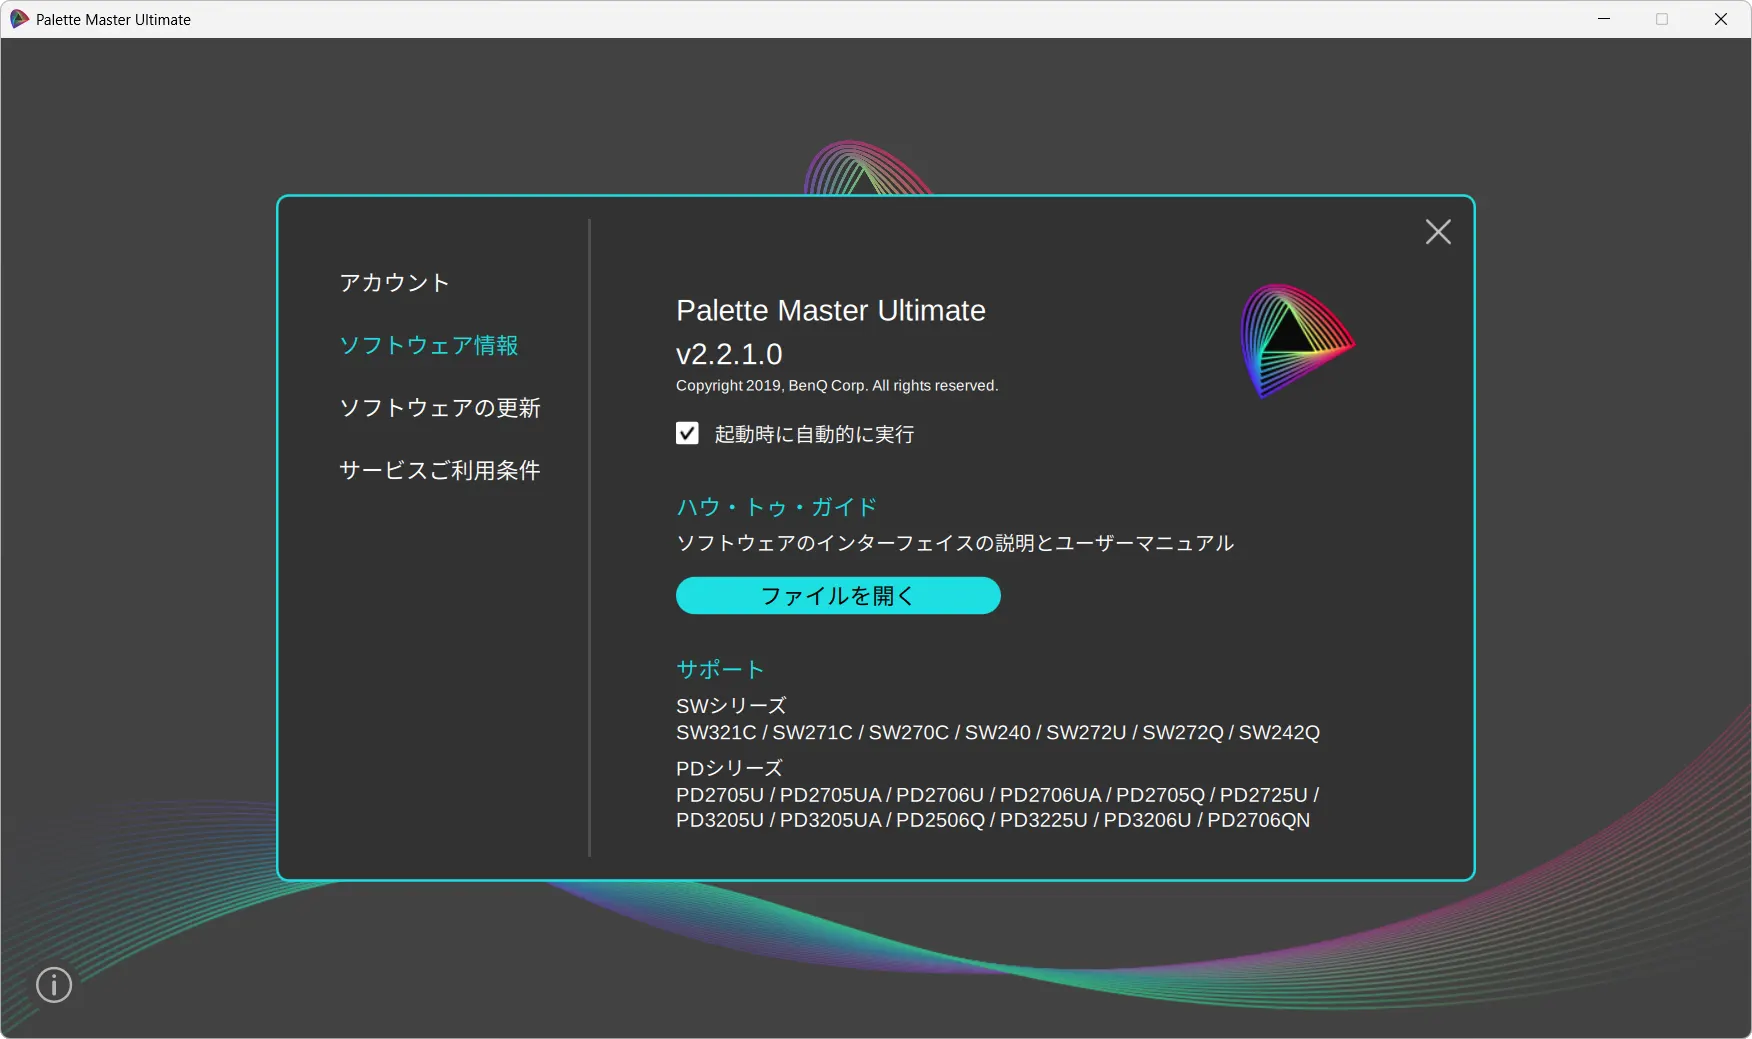Select the ソフトウェア情報 menu item
This screenshot has width=1752, height=1039.
coord(429,345)
